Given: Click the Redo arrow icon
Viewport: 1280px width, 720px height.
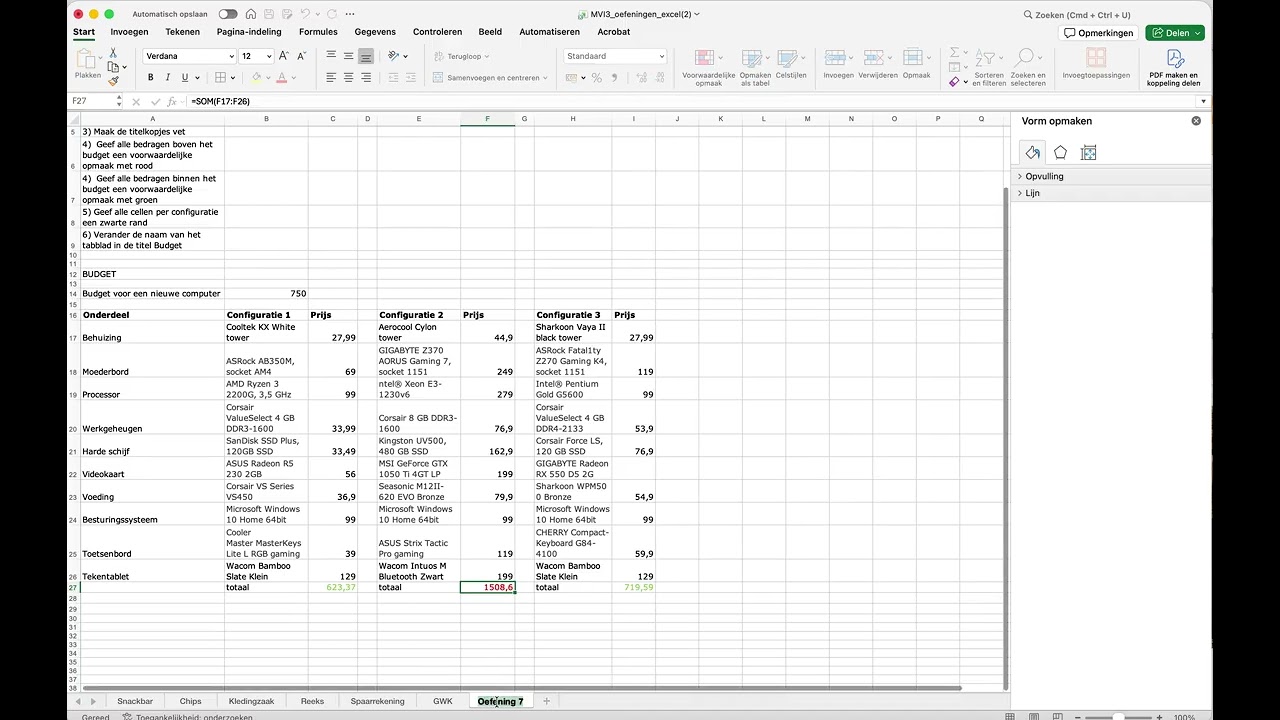Looking at the screenshot, I should [x=330, y=14].
